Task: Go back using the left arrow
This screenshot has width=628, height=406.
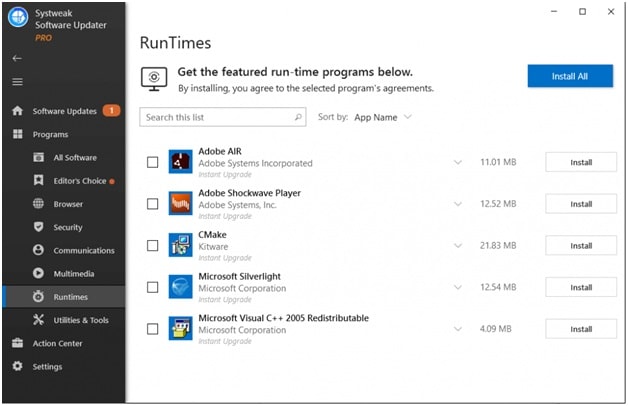Action: point(17,58)
